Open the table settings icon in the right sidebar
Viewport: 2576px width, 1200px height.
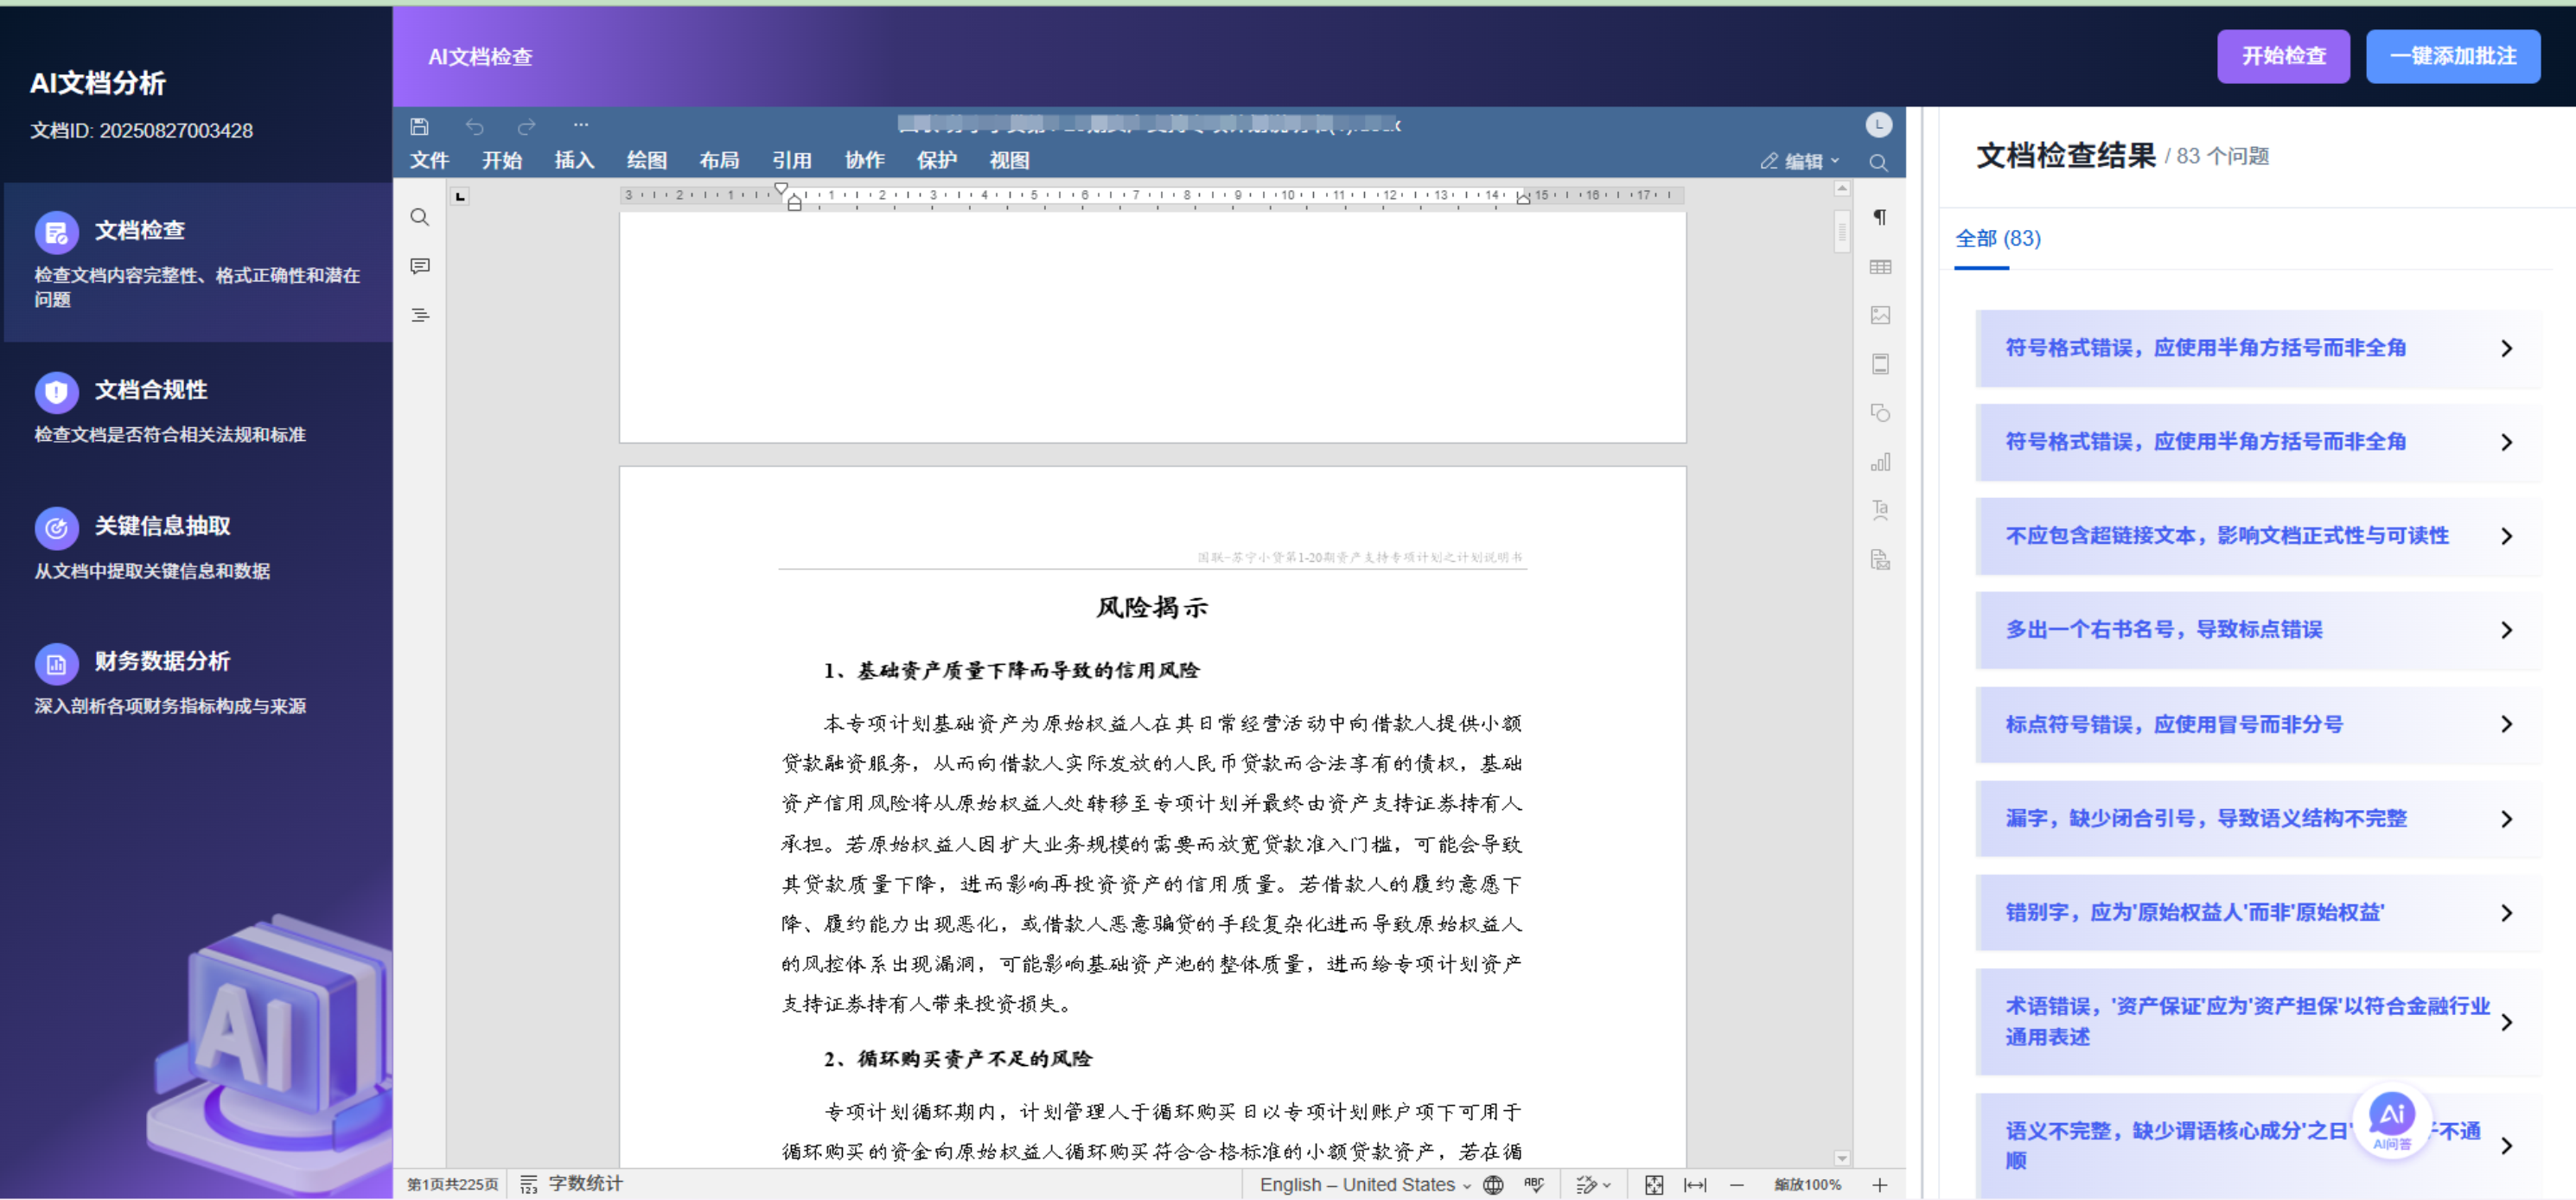[1880, 267]
